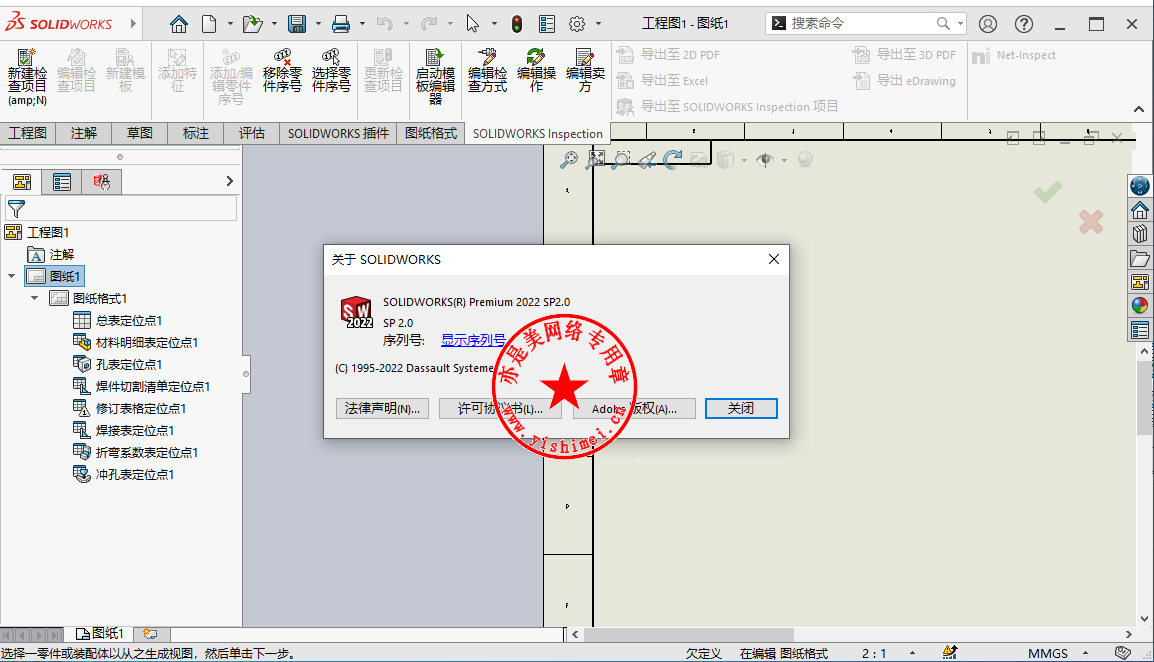Print the drawing with the printer icon
Viewport: 1154px width, 662px height.
[341, 24]
